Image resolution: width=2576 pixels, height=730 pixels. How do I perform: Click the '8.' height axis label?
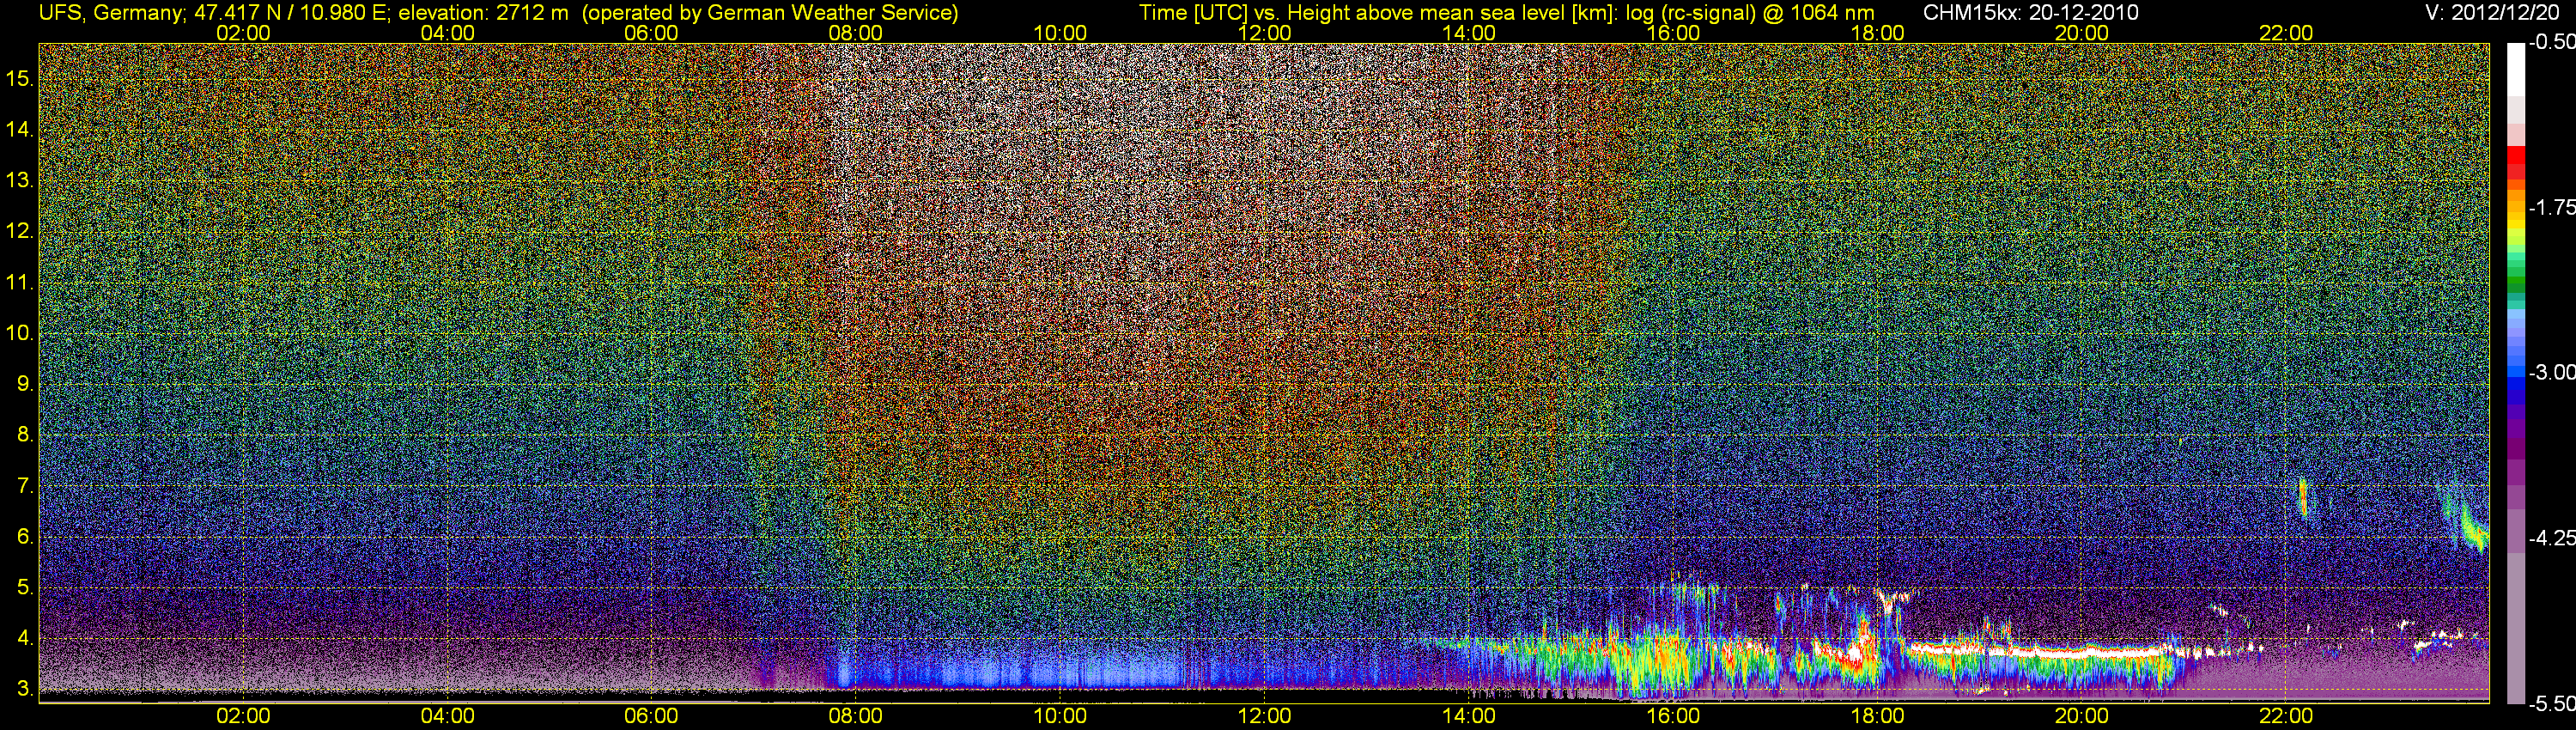coord(26,435)
